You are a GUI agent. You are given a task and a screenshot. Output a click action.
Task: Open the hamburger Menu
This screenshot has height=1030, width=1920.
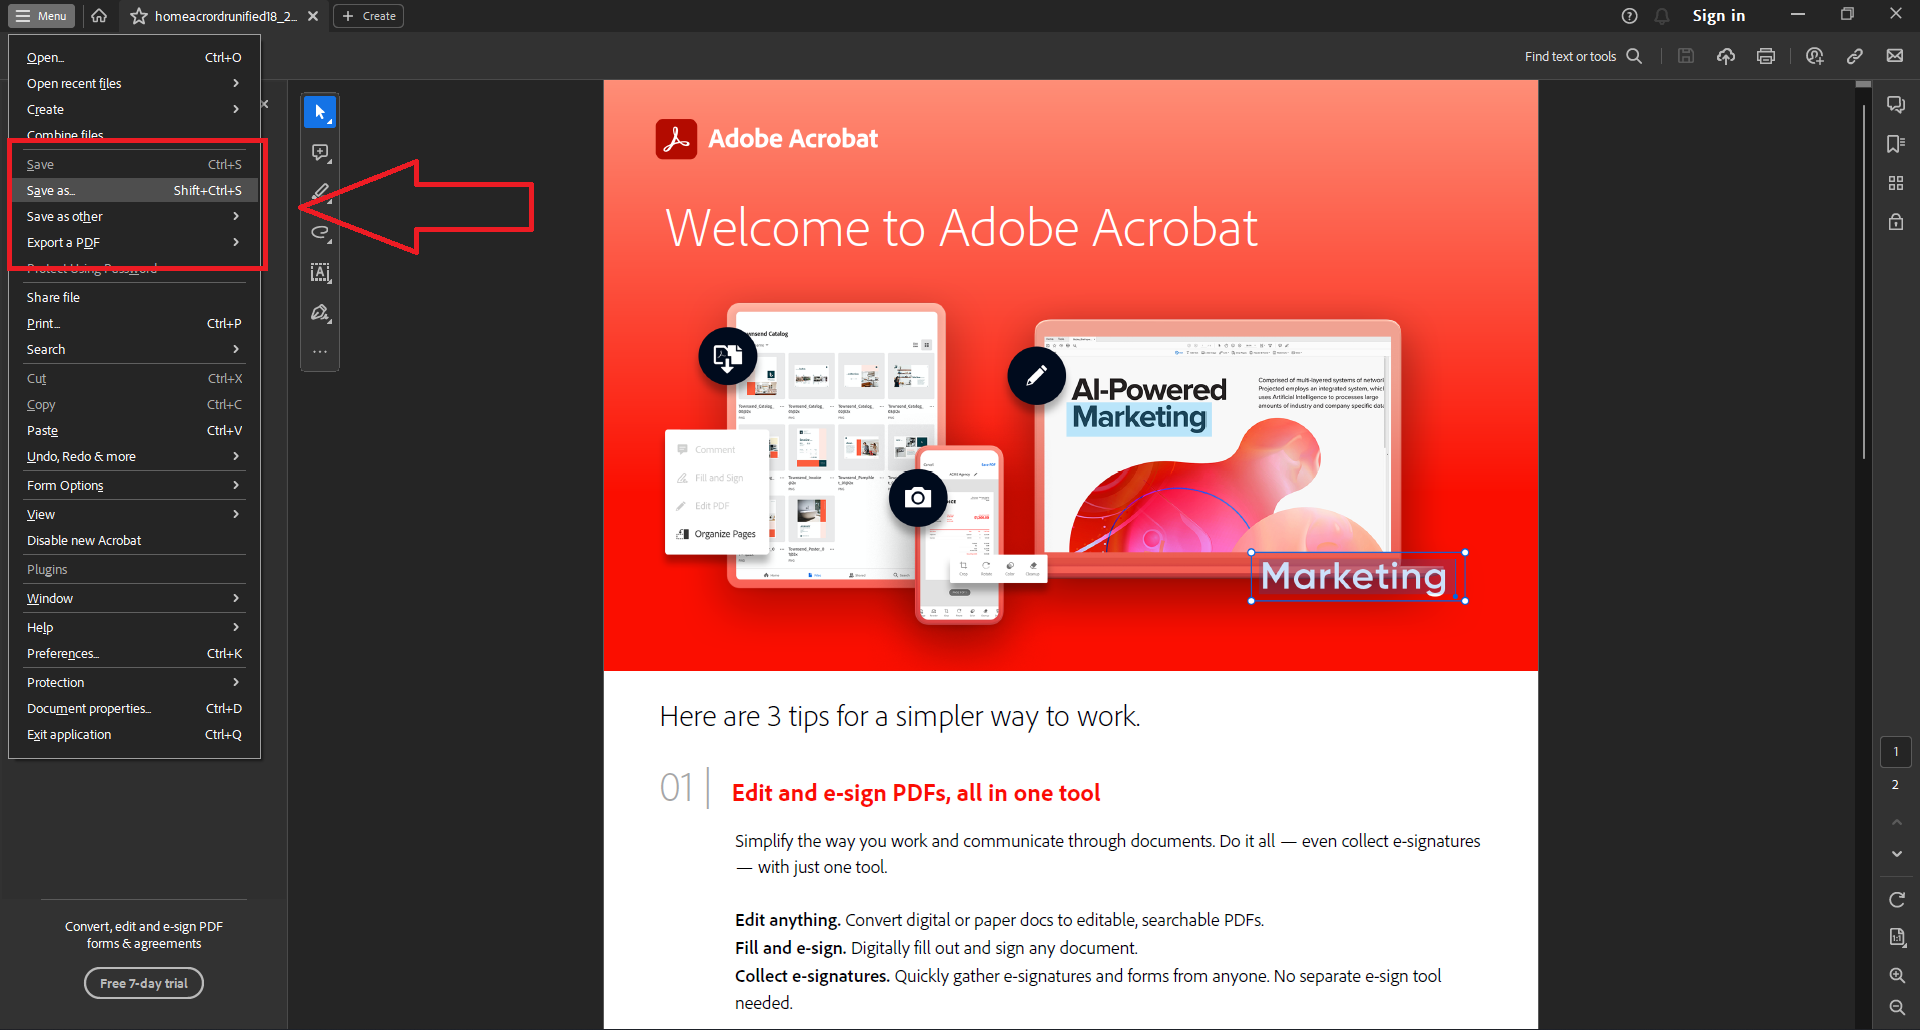pos(41,16)
